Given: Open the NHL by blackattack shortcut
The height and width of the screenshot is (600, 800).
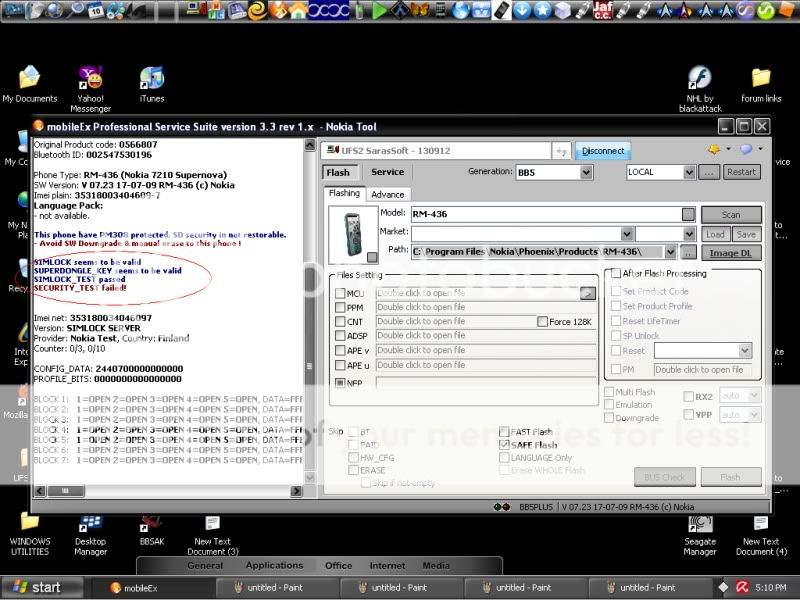Looking at the screenshot, I should [700, 89].
